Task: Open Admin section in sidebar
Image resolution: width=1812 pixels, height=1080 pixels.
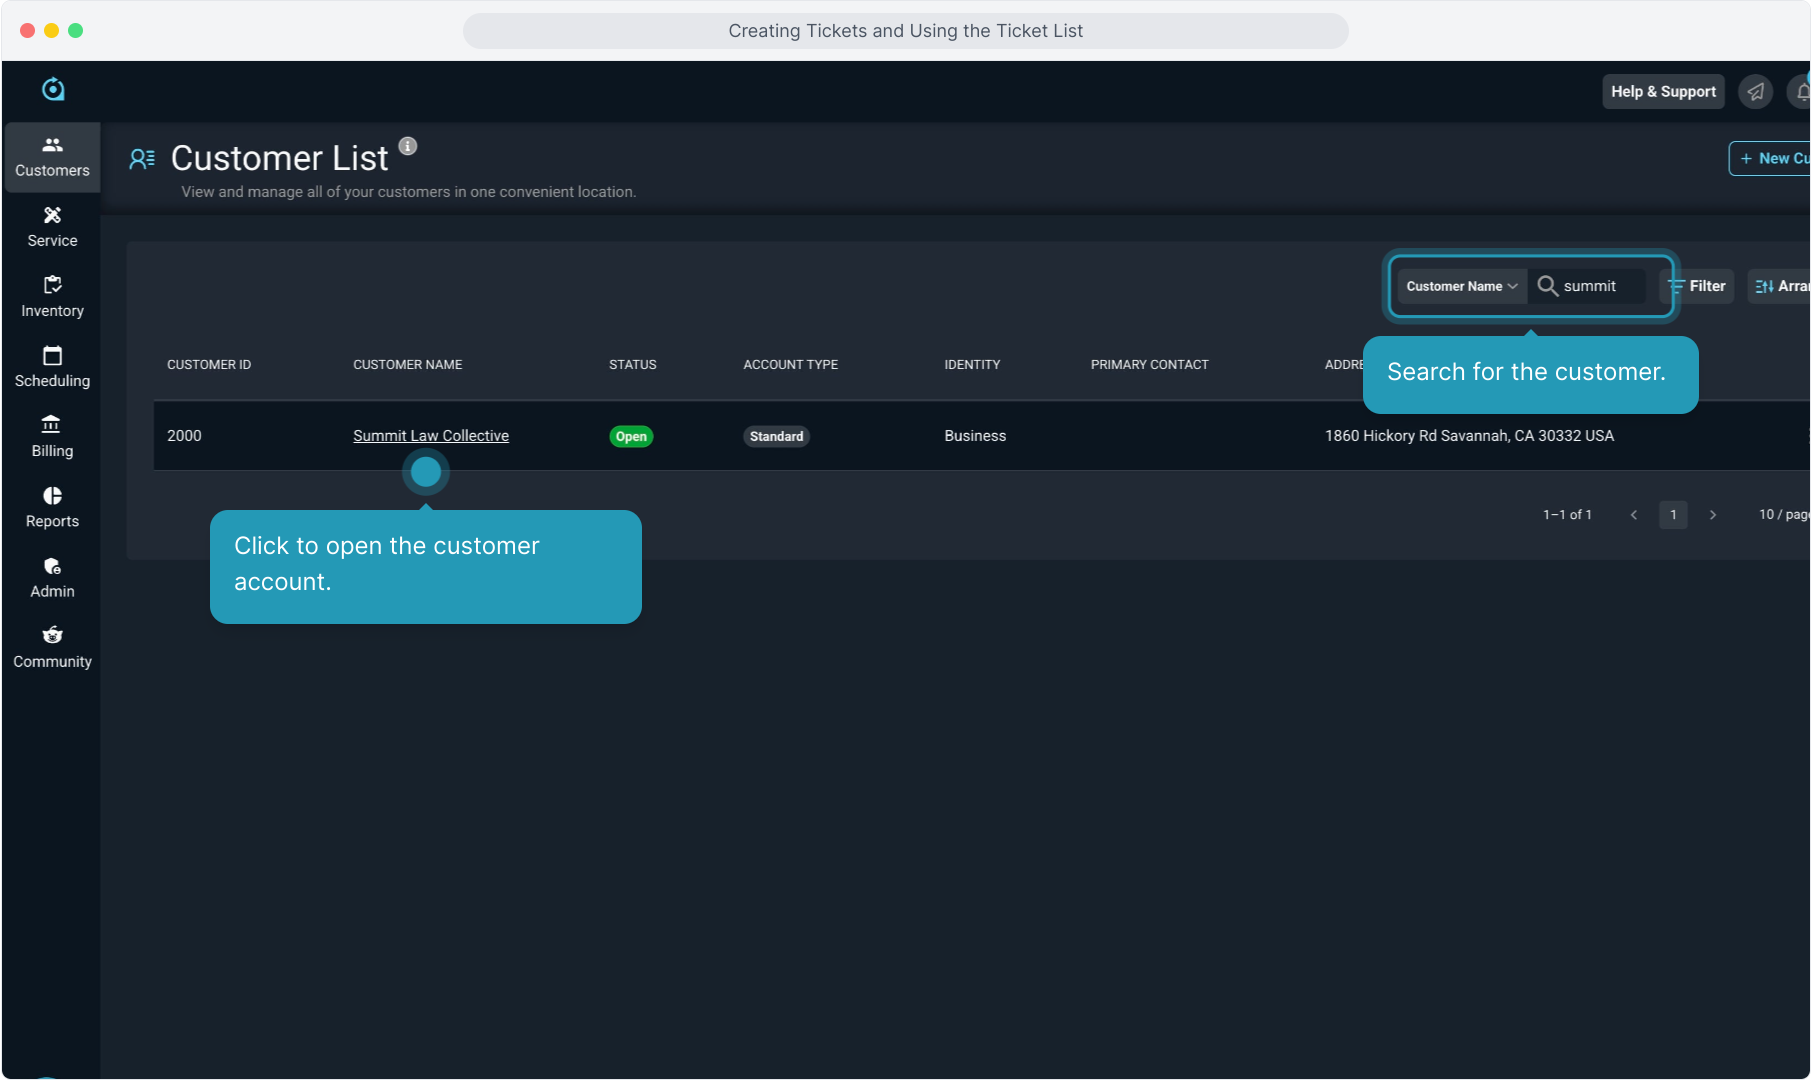Action: click(x=52, y=577)
